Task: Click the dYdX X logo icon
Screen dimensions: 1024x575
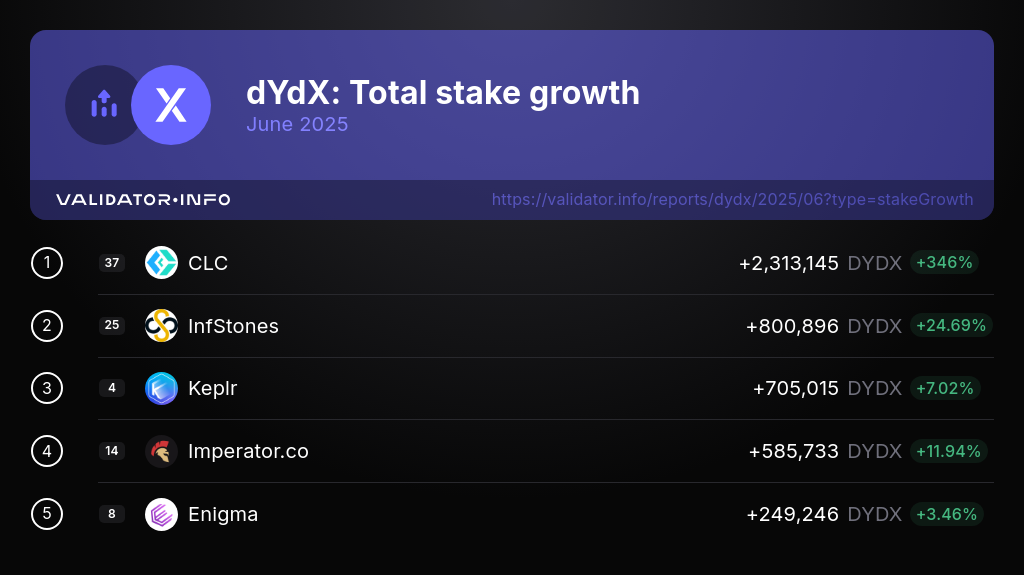Action: point(171,105)
